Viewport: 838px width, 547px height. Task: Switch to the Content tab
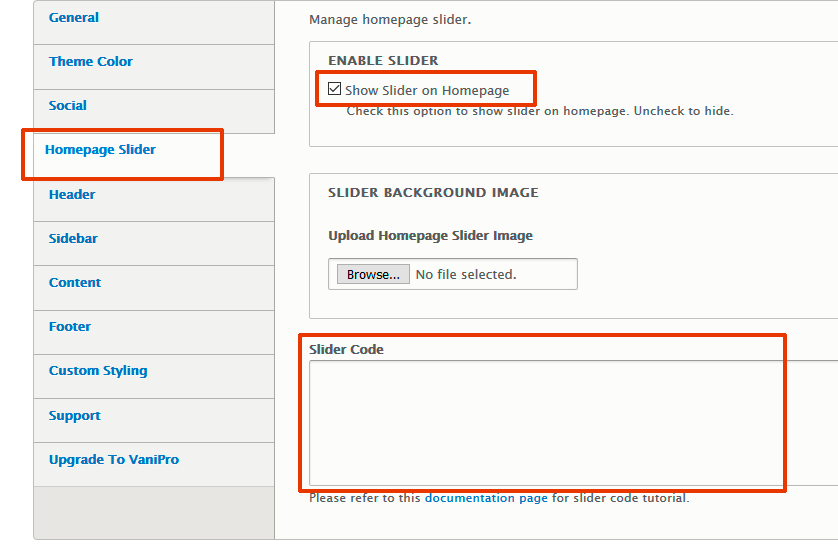(x=75, y=283)
